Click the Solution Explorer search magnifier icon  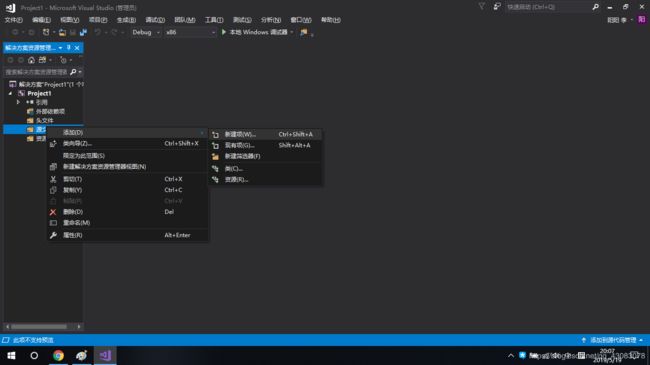pyautogui.click(x=73, y=72)
